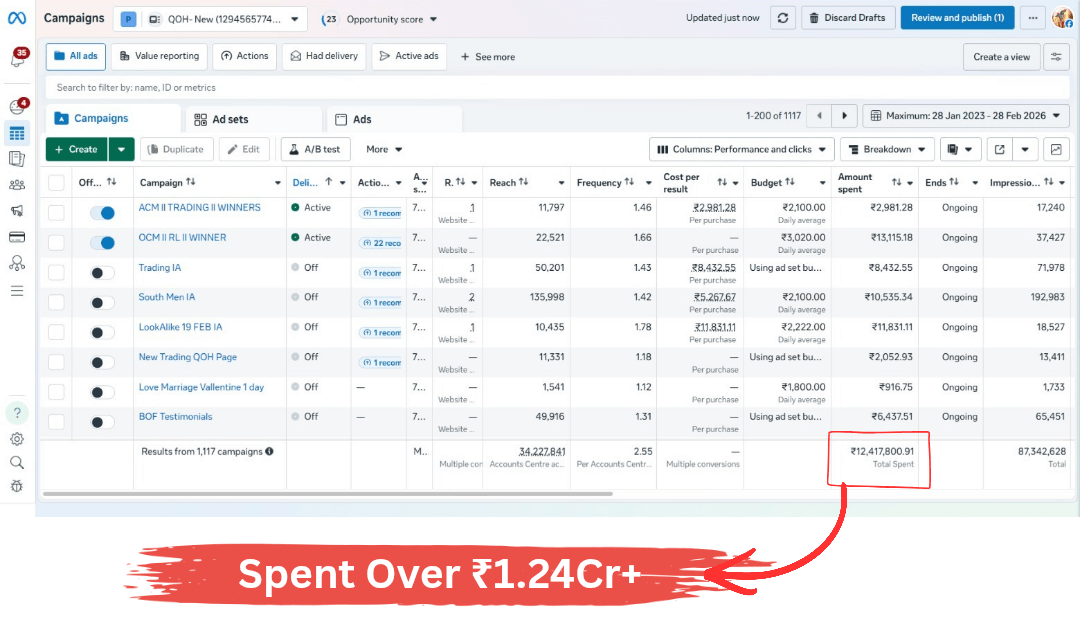Image resolution: width=1080 pixels, height=631 pixels.
Task: Select the Active ads filter tab
Action: point(409,56)
